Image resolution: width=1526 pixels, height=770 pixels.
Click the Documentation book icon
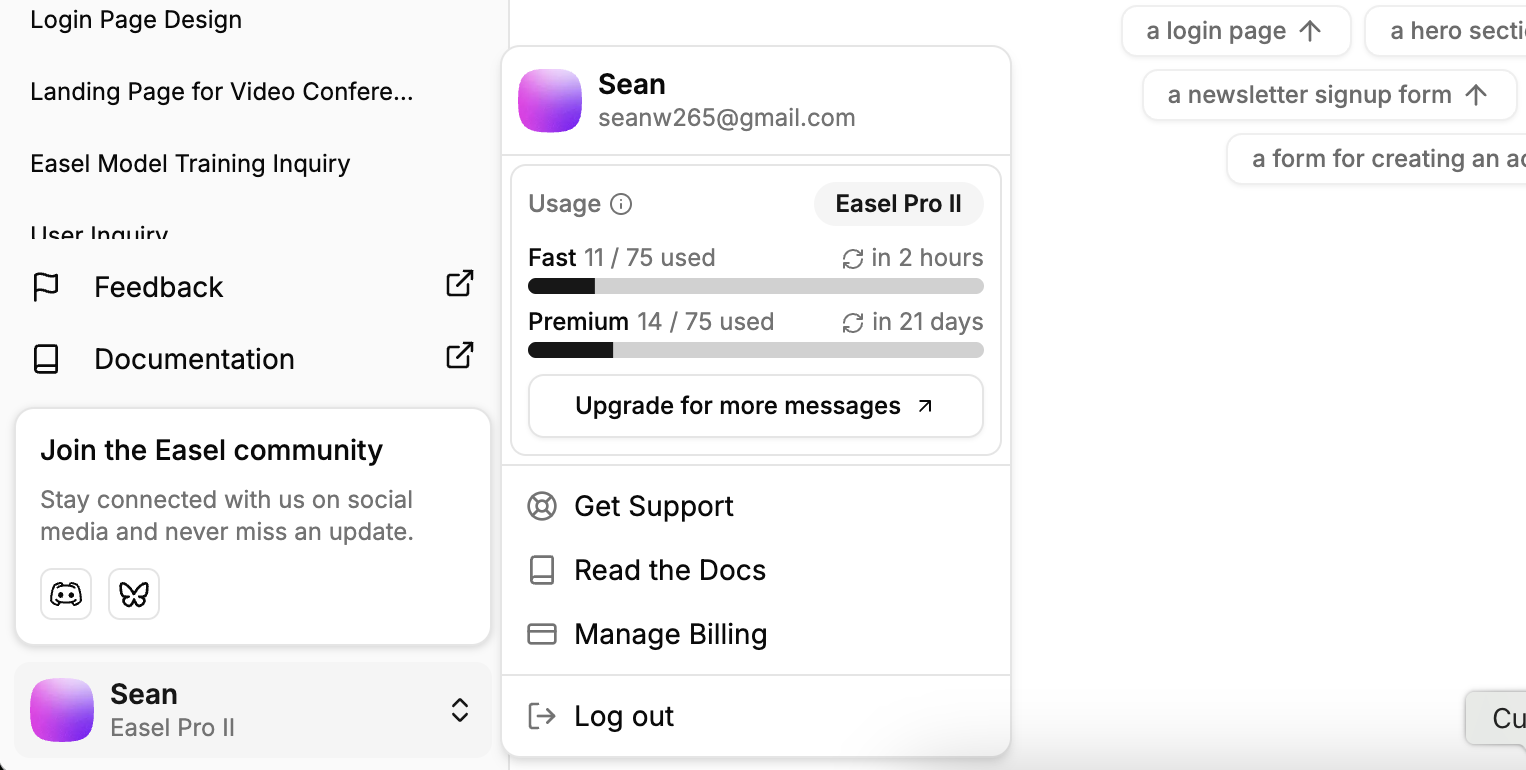coord(46,358)
